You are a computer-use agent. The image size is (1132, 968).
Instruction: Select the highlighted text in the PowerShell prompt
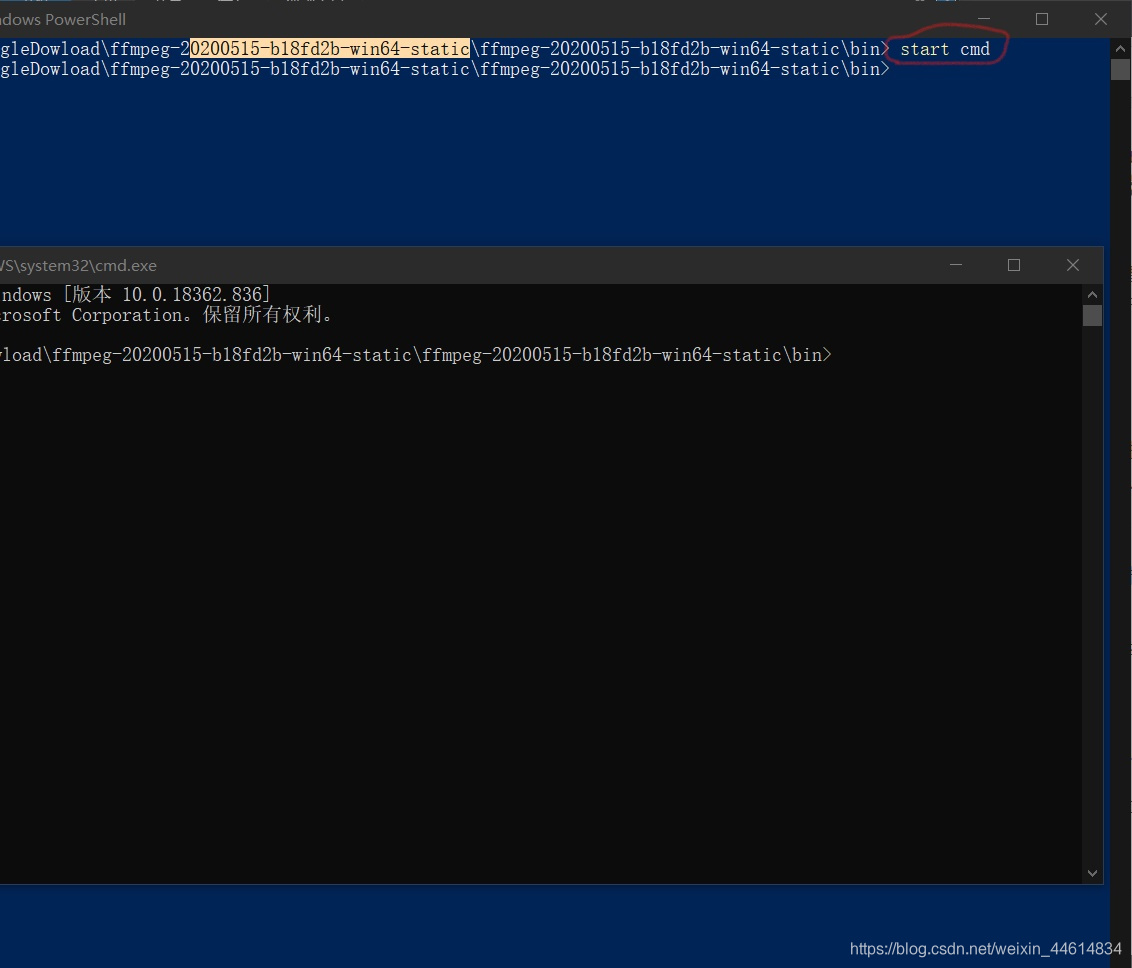(330, 48)
